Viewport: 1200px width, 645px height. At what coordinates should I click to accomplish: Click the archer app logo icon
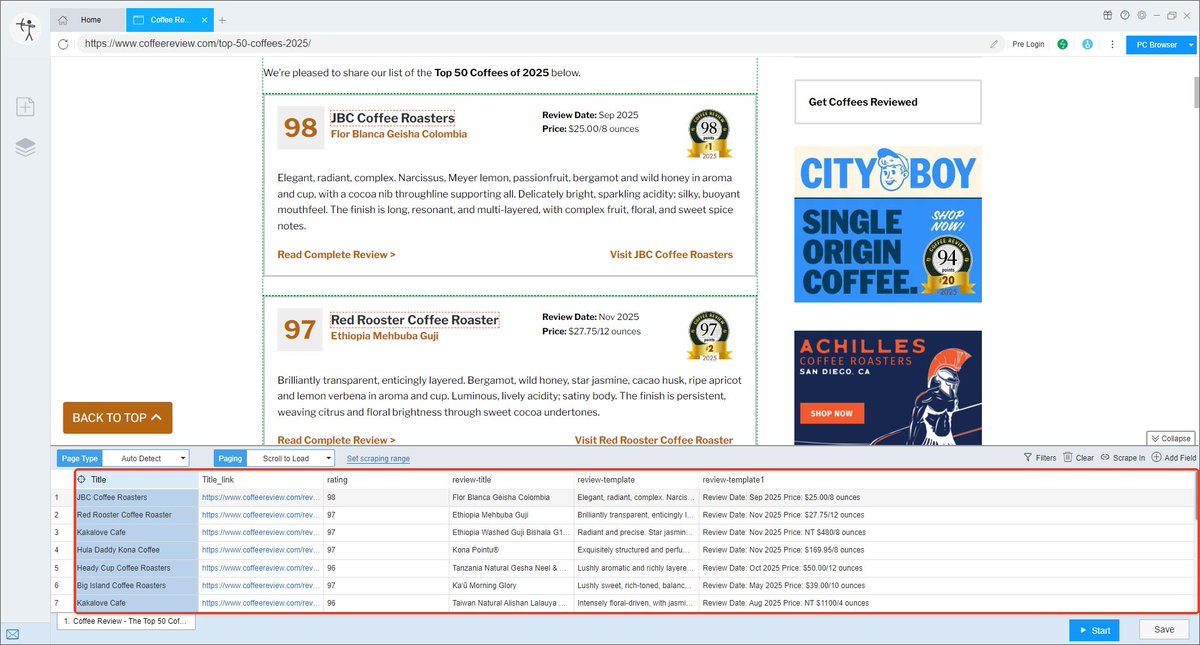25,27
